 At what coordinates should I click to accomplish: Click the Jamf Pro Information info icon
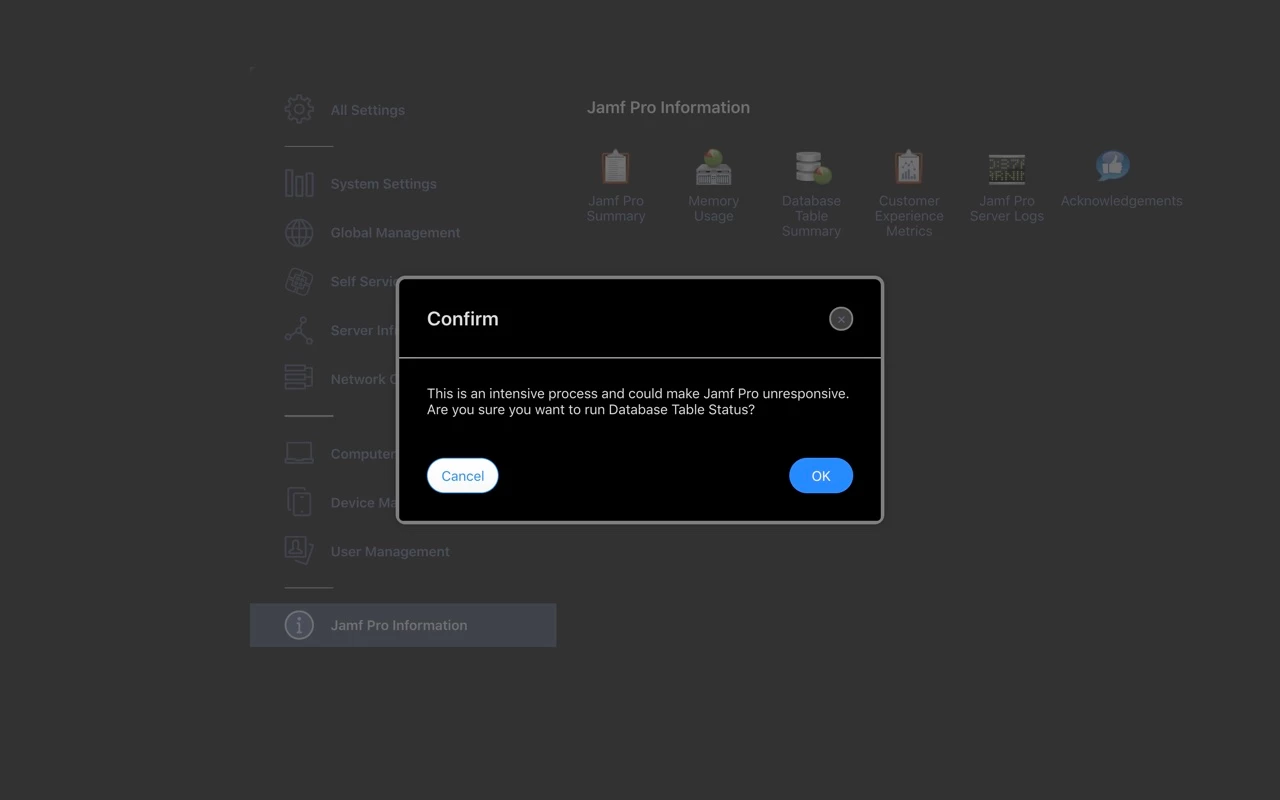[299, 625]
